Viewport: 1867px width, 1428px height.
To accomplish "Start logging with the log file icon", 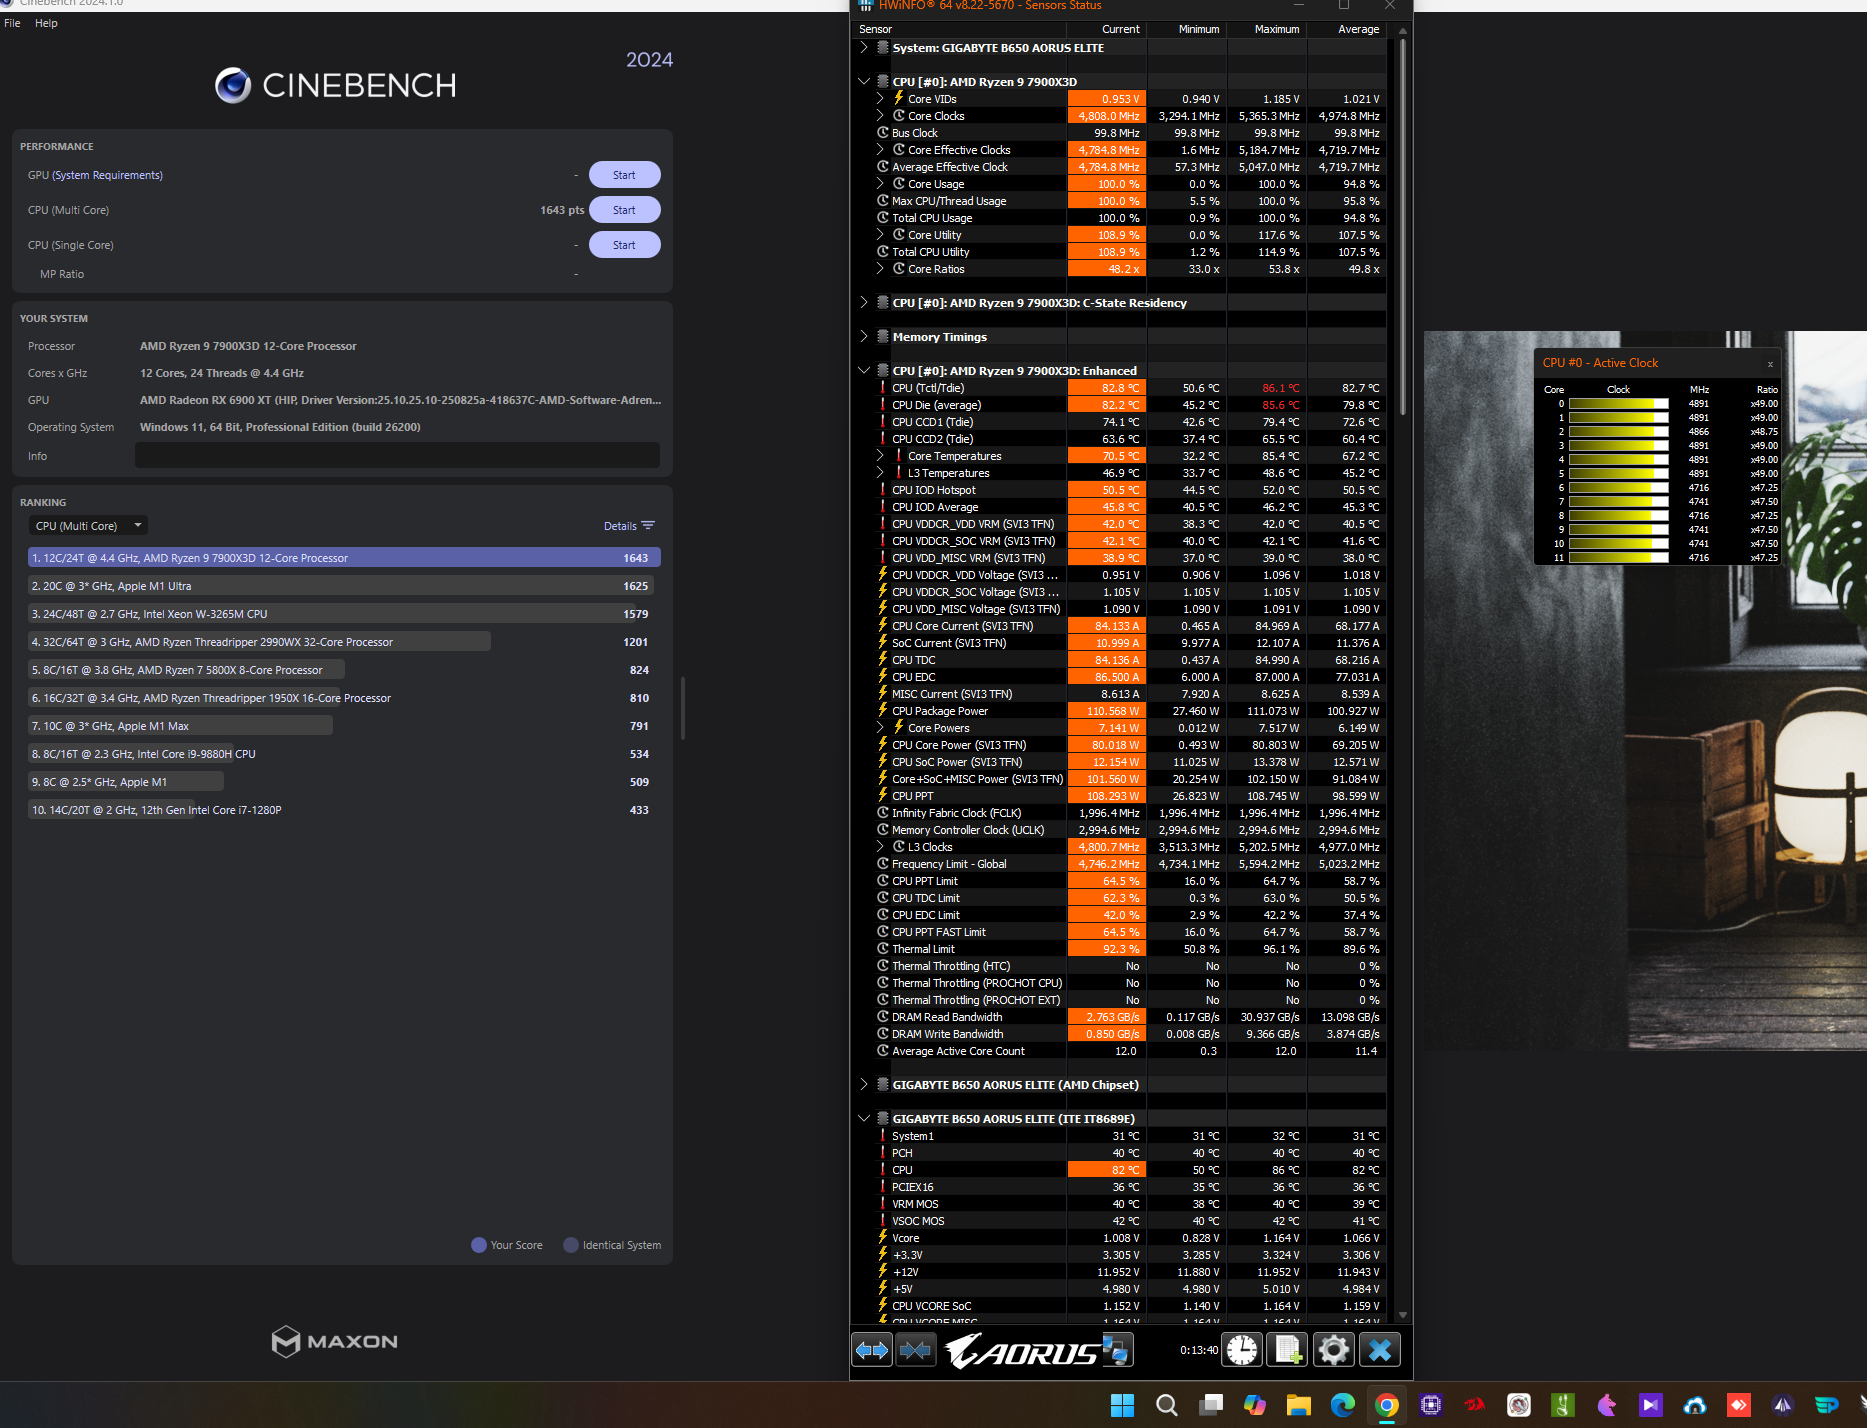I will pos(1288,1350).
